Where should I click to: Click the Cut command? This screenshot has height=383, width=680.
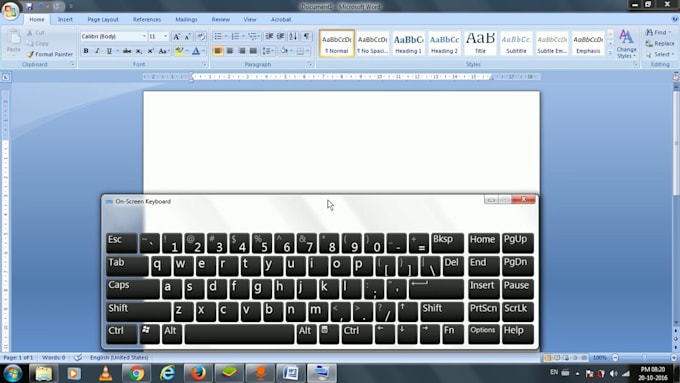(x=36, y=33)
